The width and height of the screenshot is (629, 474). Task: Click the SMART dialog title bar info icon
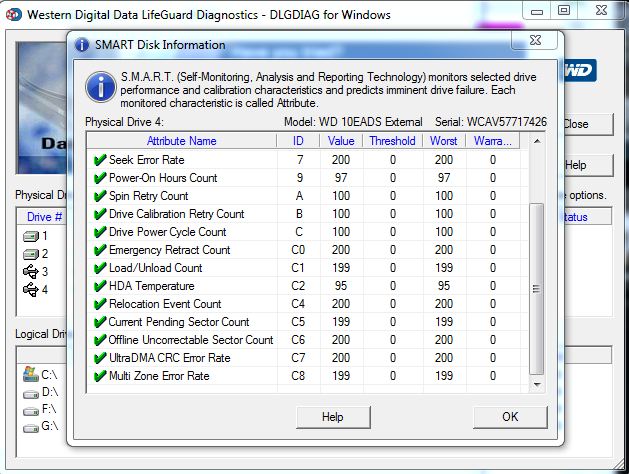coord(82,45)
